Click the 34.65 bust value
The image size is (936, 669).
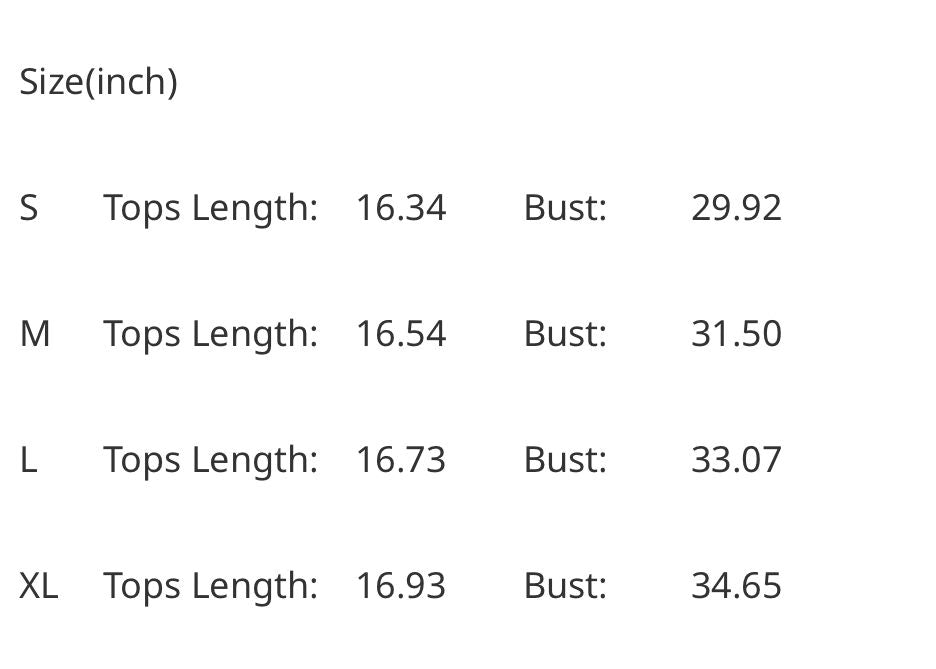[x=736, y=586]
